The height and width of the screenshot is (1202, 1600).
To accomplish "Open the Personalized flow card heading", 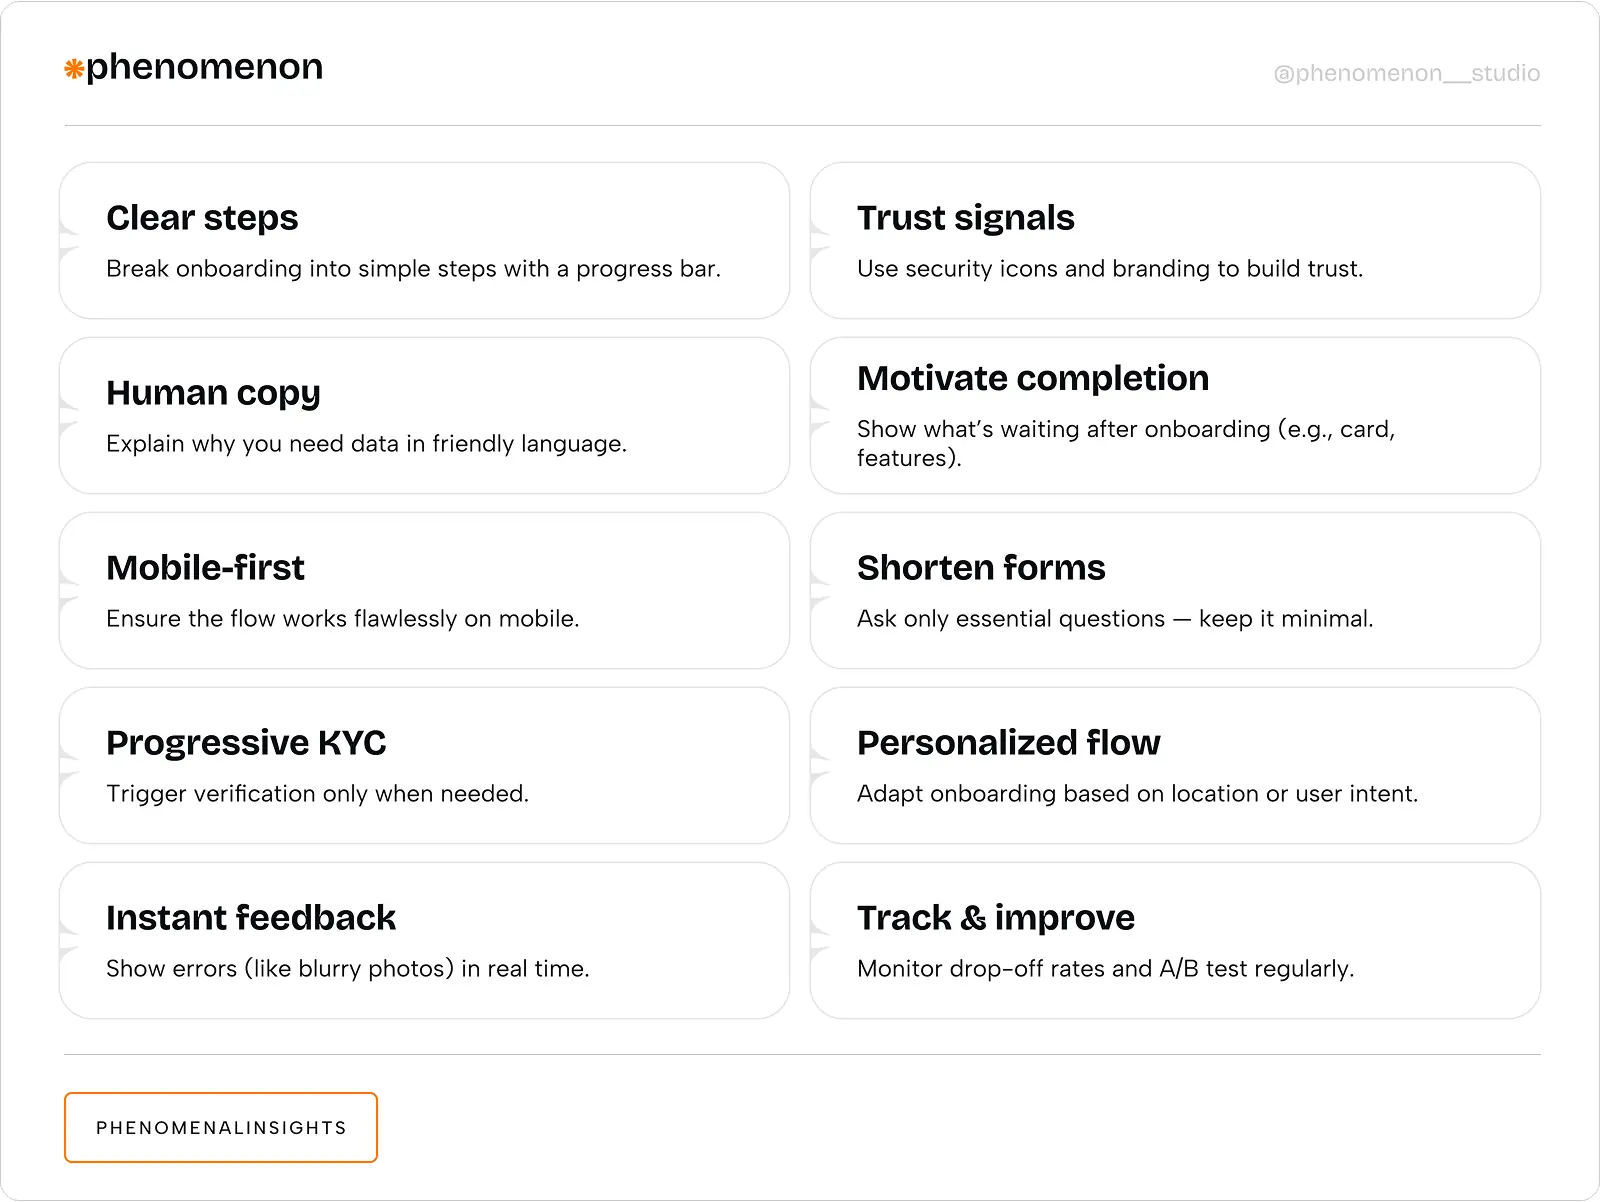I will coord(1008,743).
